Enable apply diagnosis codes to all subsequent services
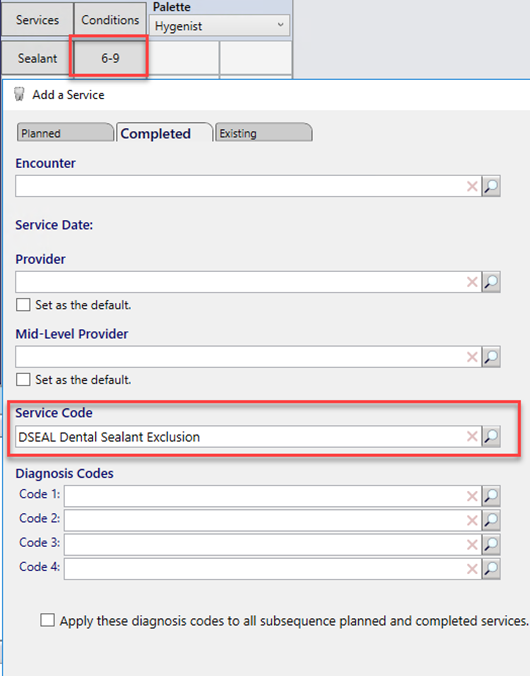 (47, 620)
